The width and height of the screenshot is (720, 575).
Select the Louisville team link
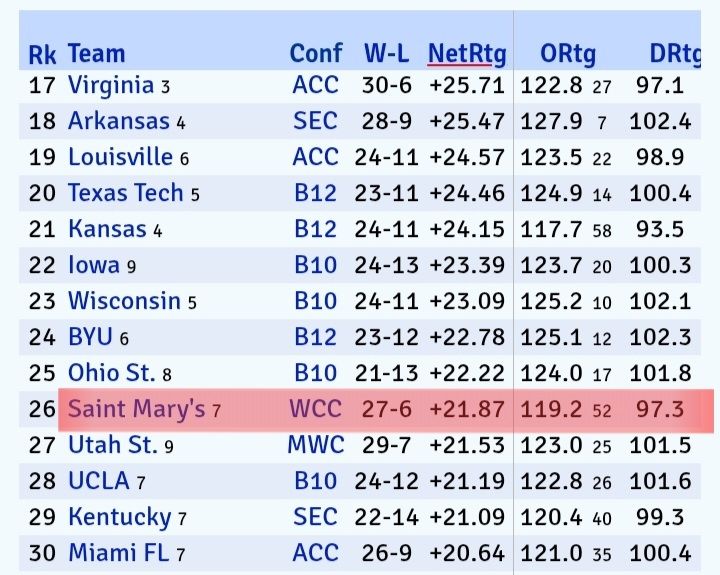[x=120, y=158]
